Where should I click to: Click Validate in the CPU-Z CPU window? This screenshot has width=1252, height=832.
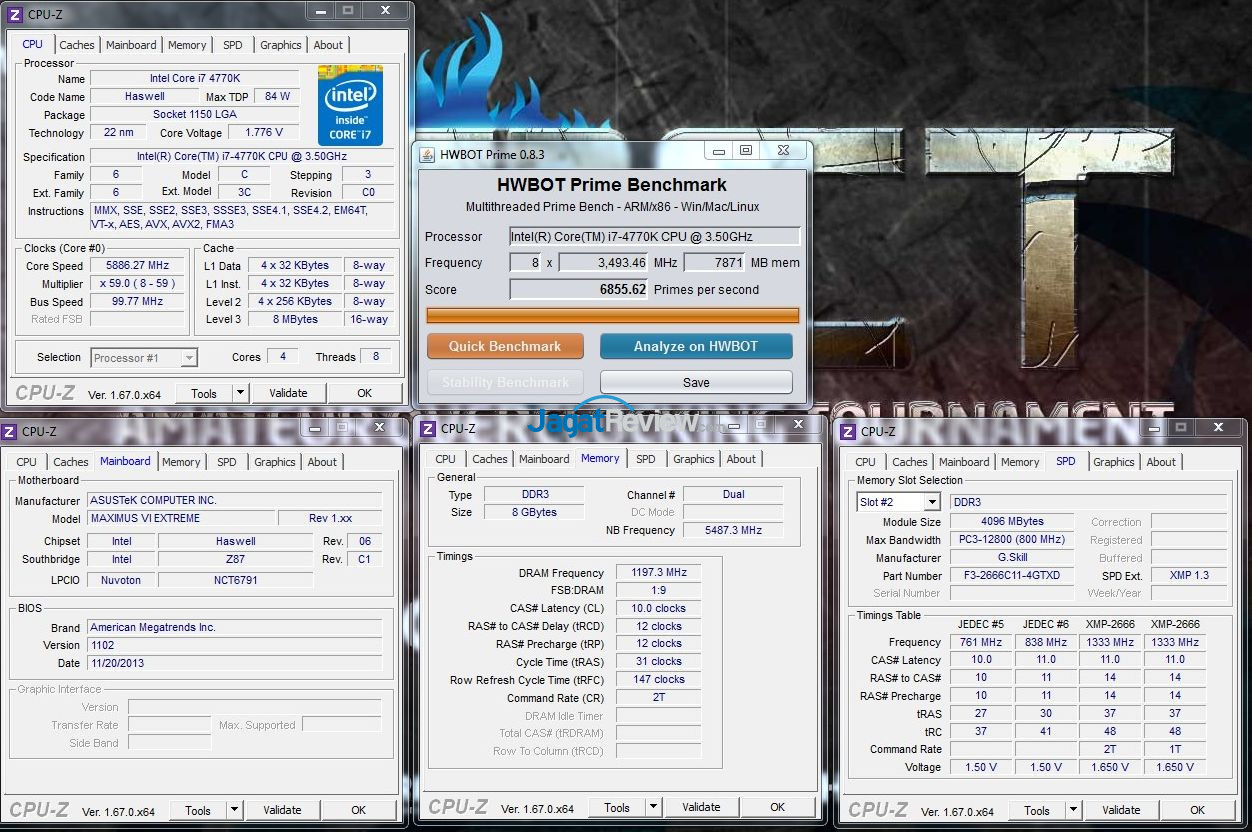pos(288,393)
